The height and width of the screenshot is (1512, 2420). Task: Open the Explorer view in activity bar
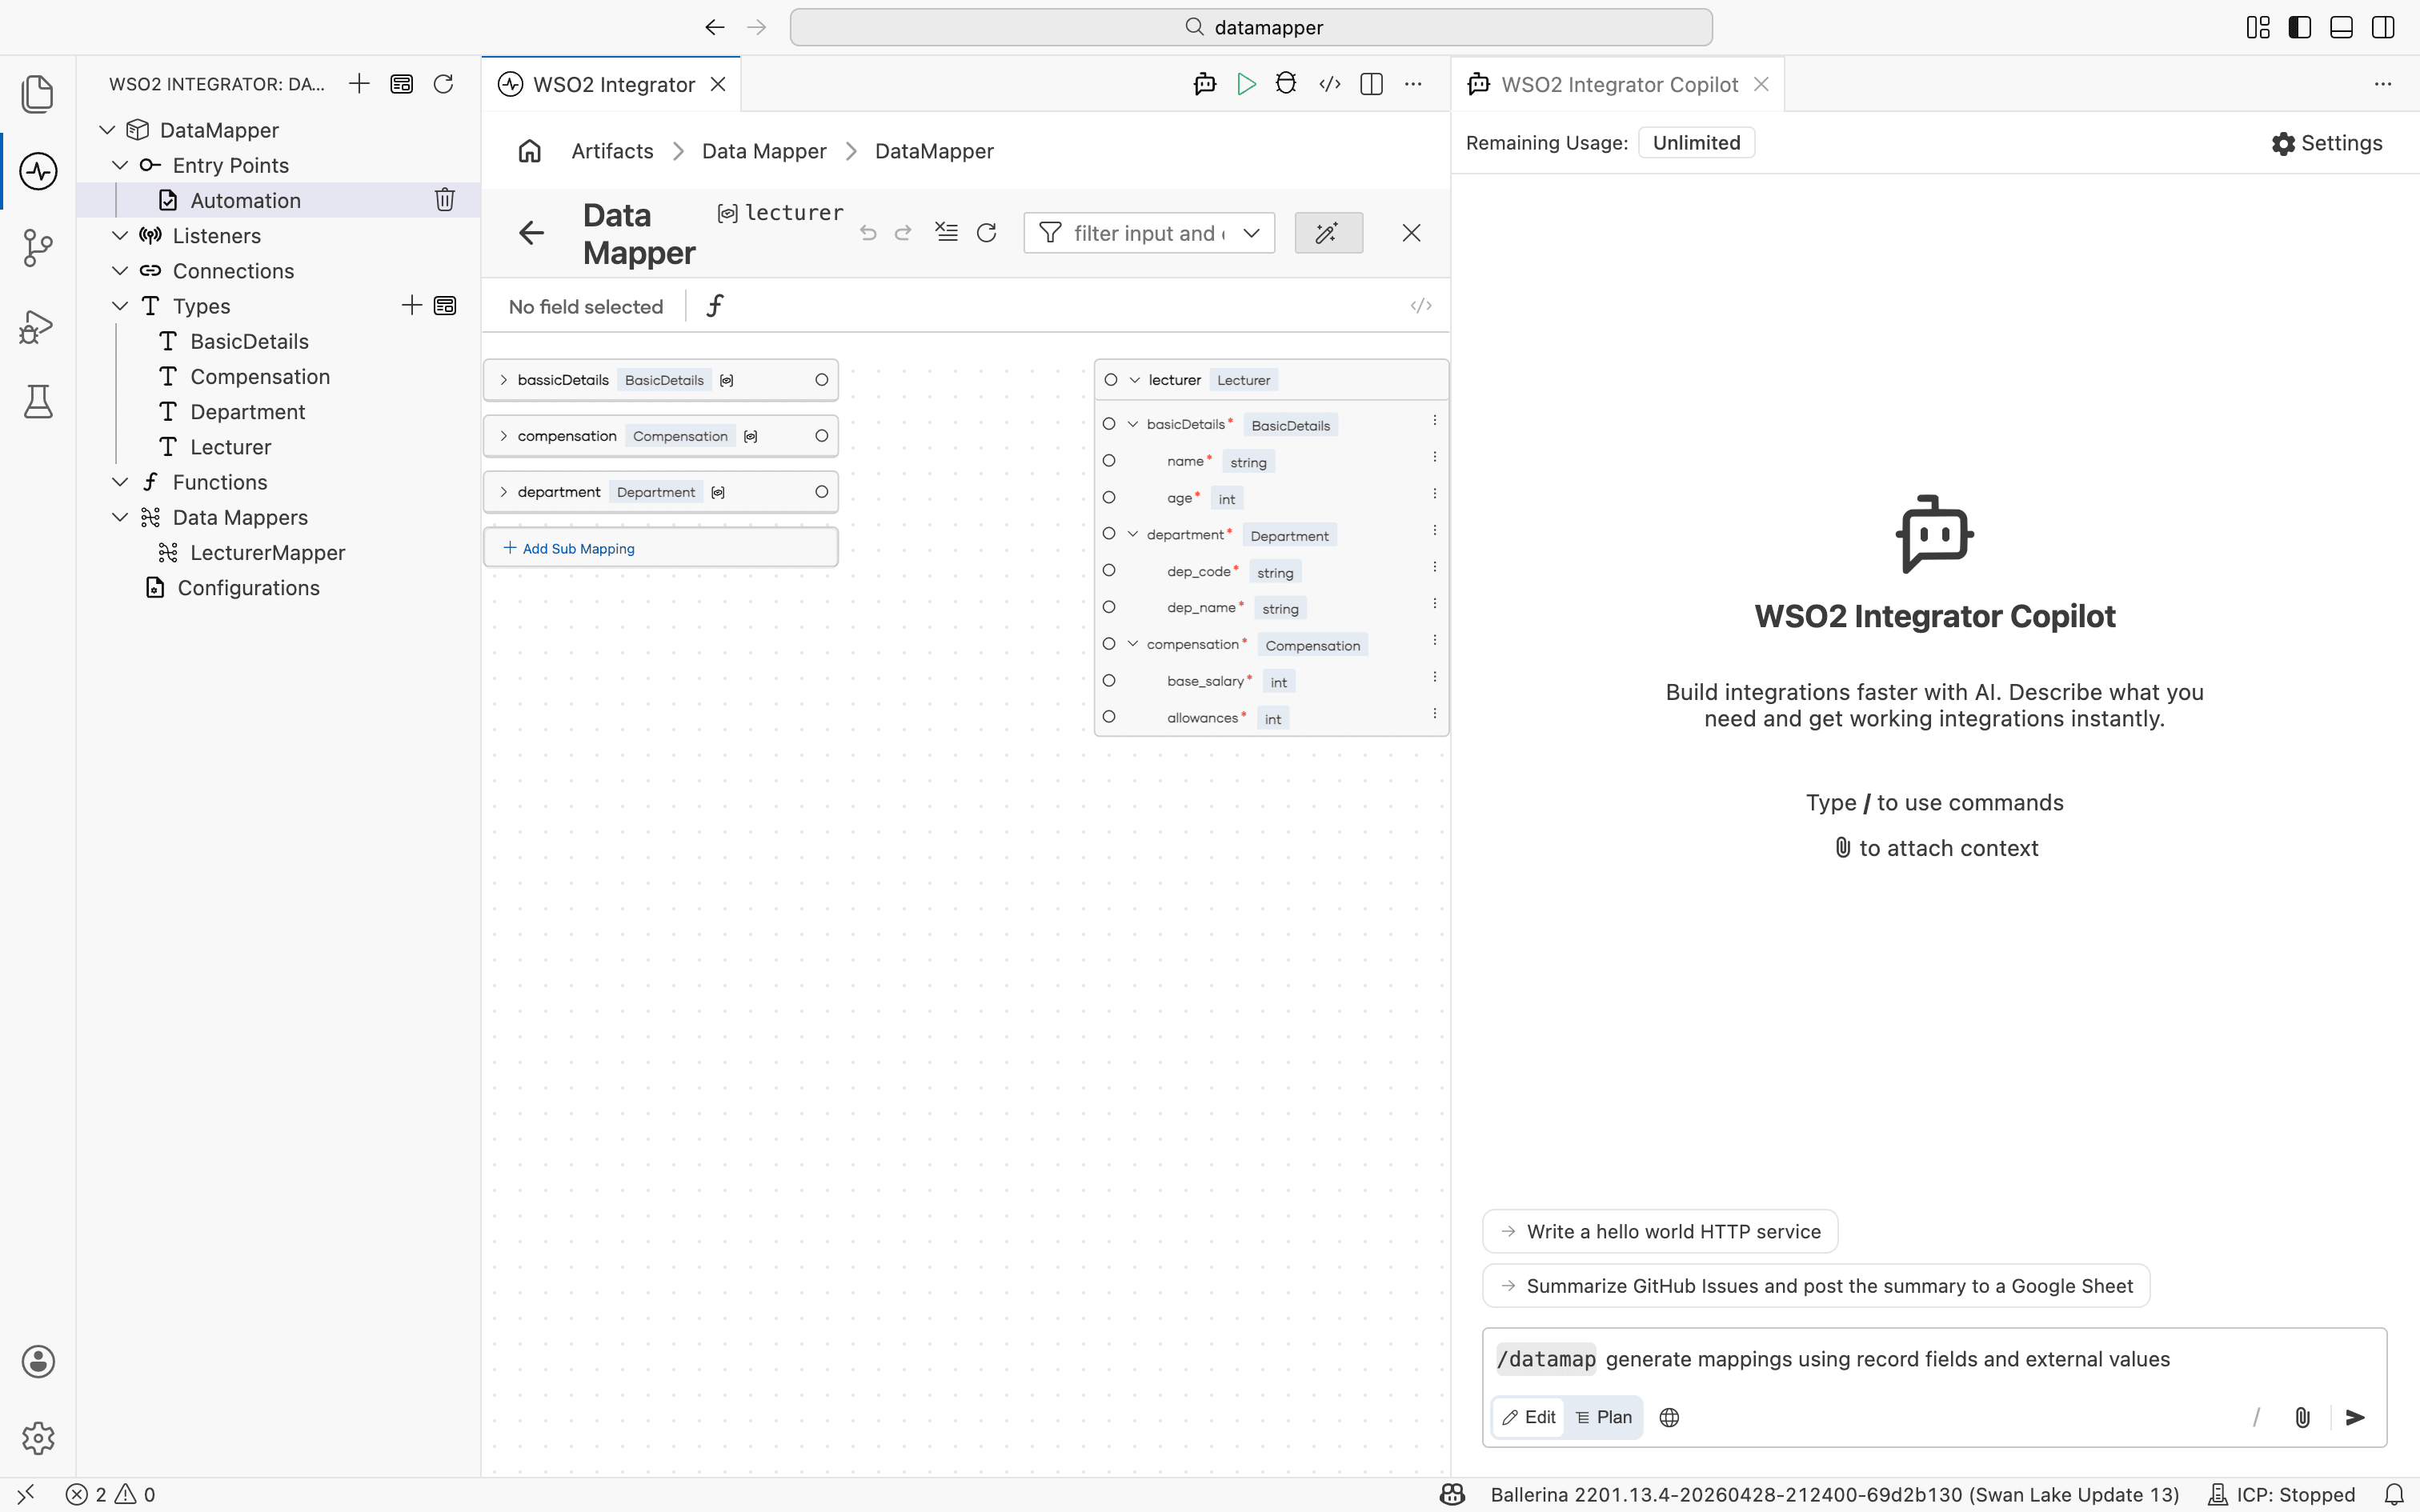tap(38, 94)
